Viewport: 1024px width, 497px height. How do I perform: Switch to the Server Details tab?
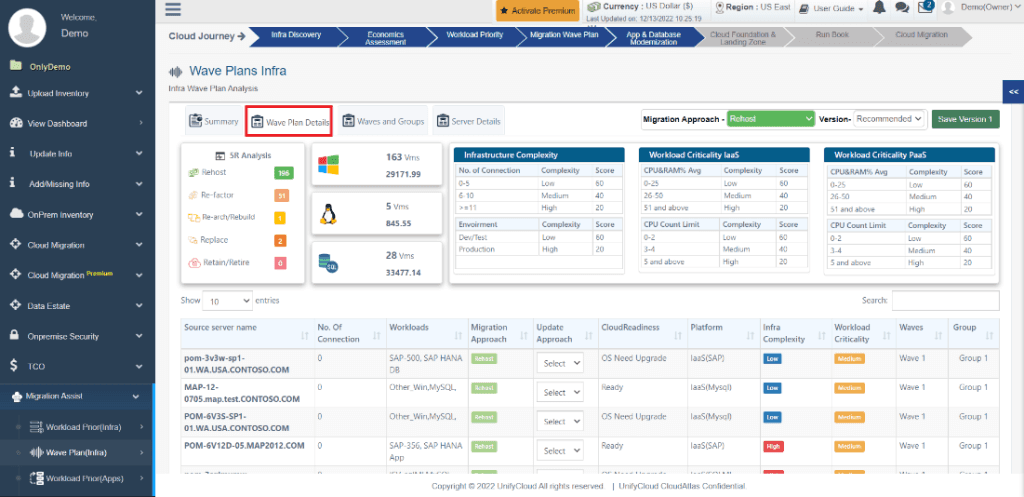point(469,121)
